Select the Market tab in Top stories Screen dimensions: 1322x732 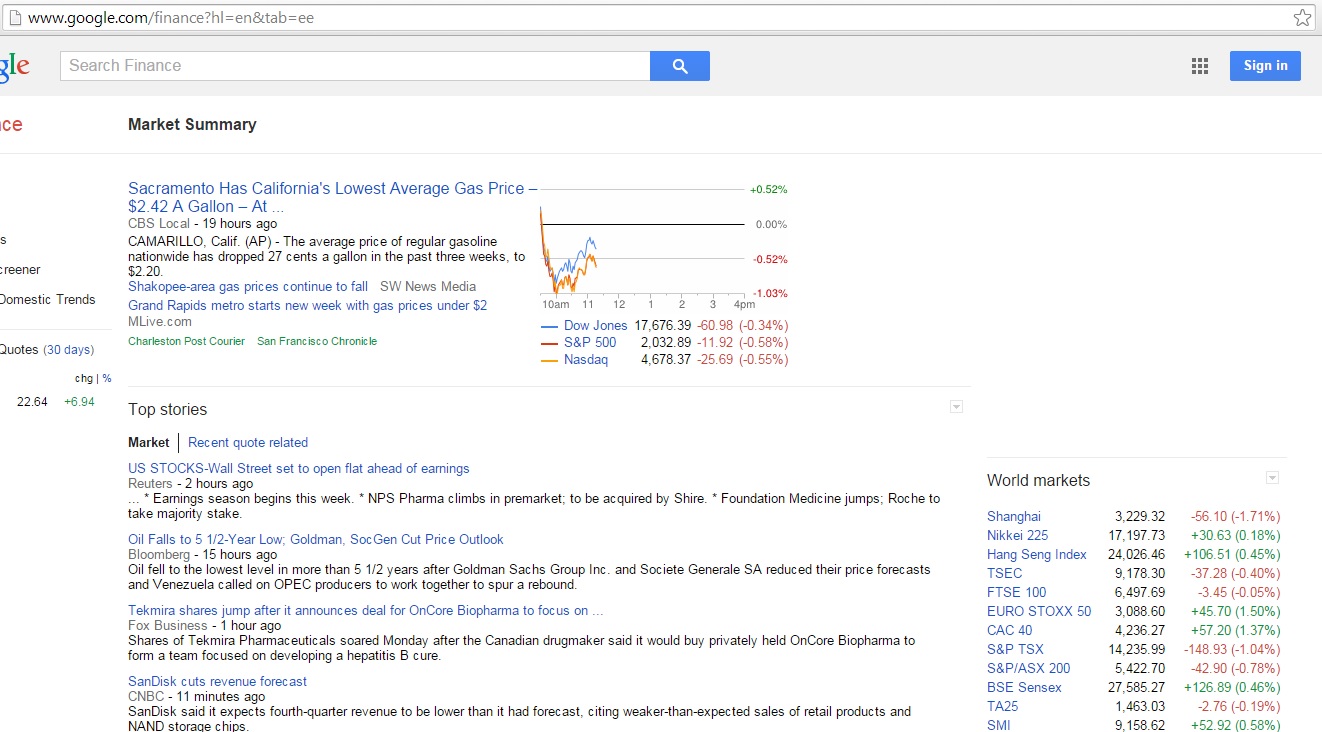pyautogui.click(x=149, y=442)
